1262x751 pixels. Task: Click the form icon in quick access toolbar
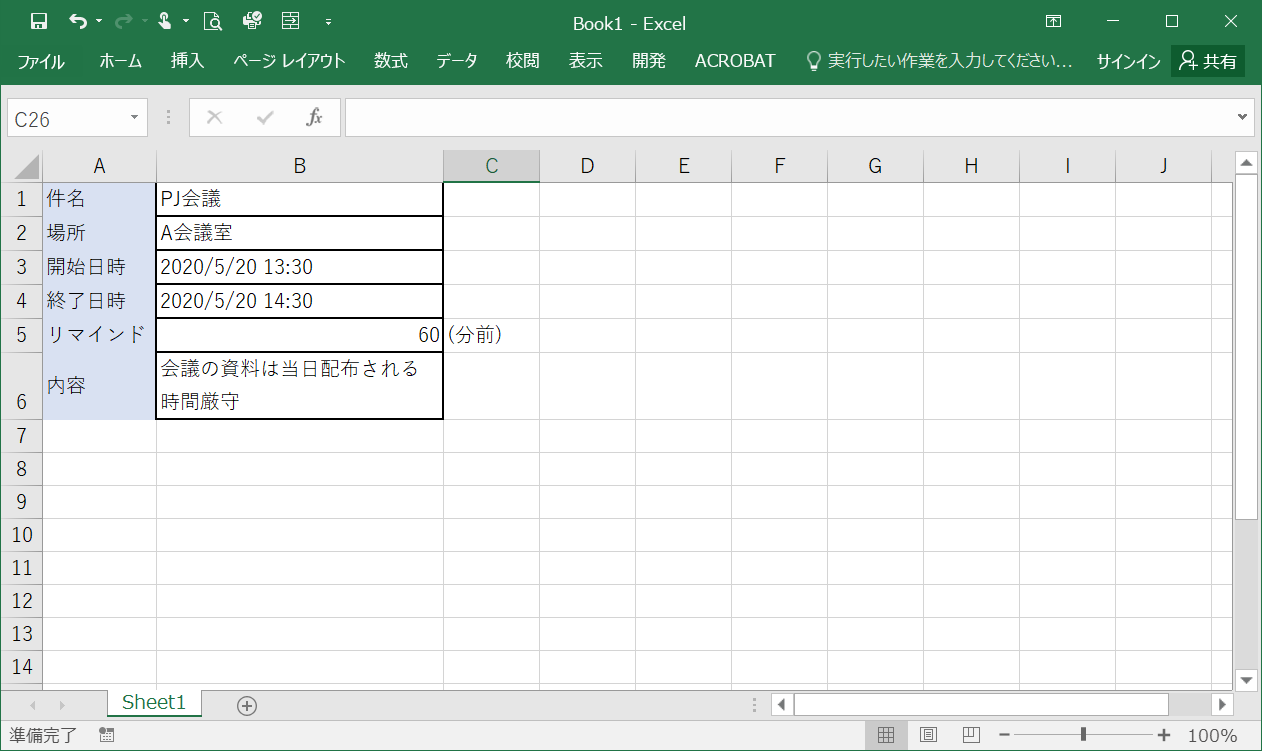coord(291,21)
